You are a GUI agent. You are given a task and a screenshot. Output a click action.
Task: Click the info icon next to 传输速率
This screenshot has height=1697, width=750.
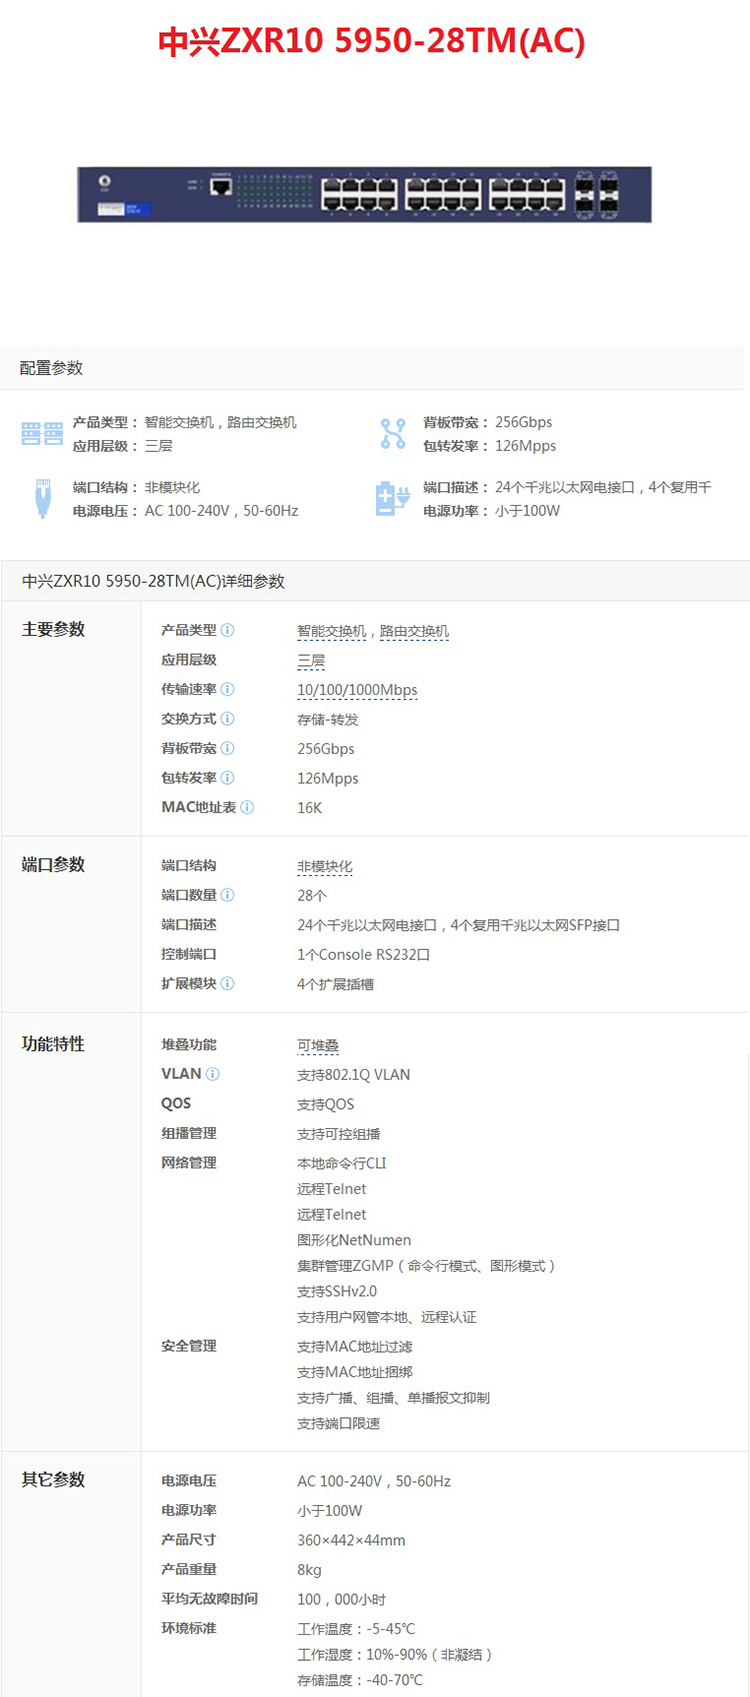coord(228,689)
